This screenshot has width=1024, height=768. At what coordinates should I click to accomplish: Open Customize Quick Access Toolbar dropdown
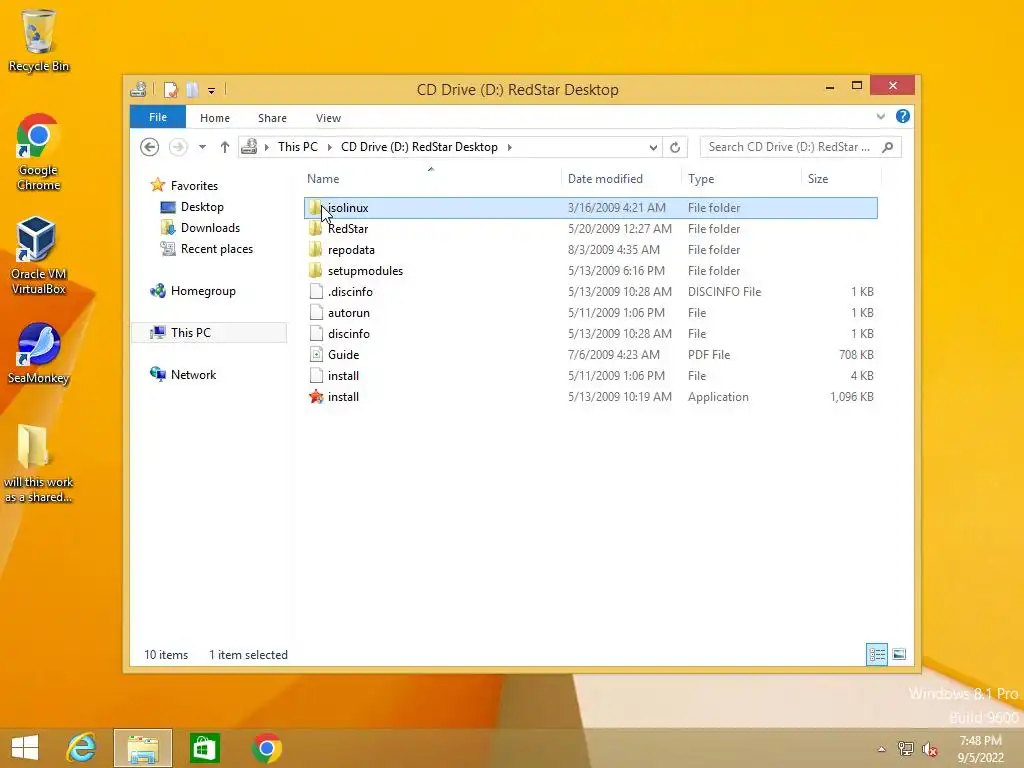(212, 91)
